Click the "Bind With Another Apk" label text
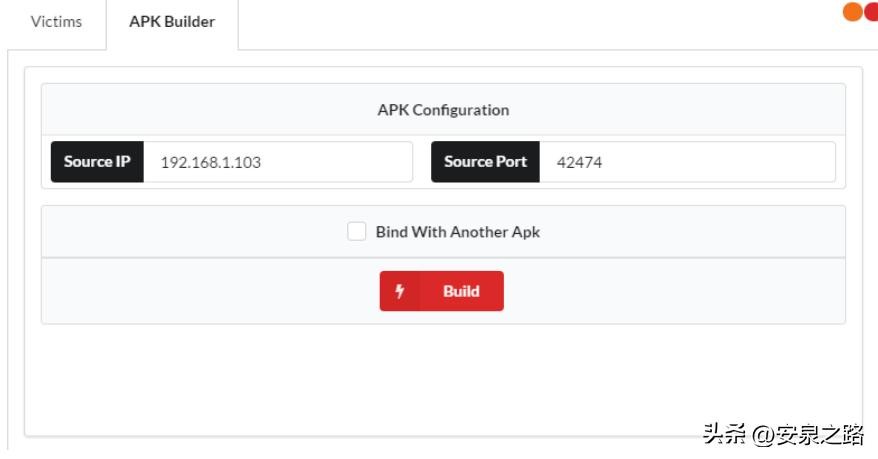 point(457,232)
